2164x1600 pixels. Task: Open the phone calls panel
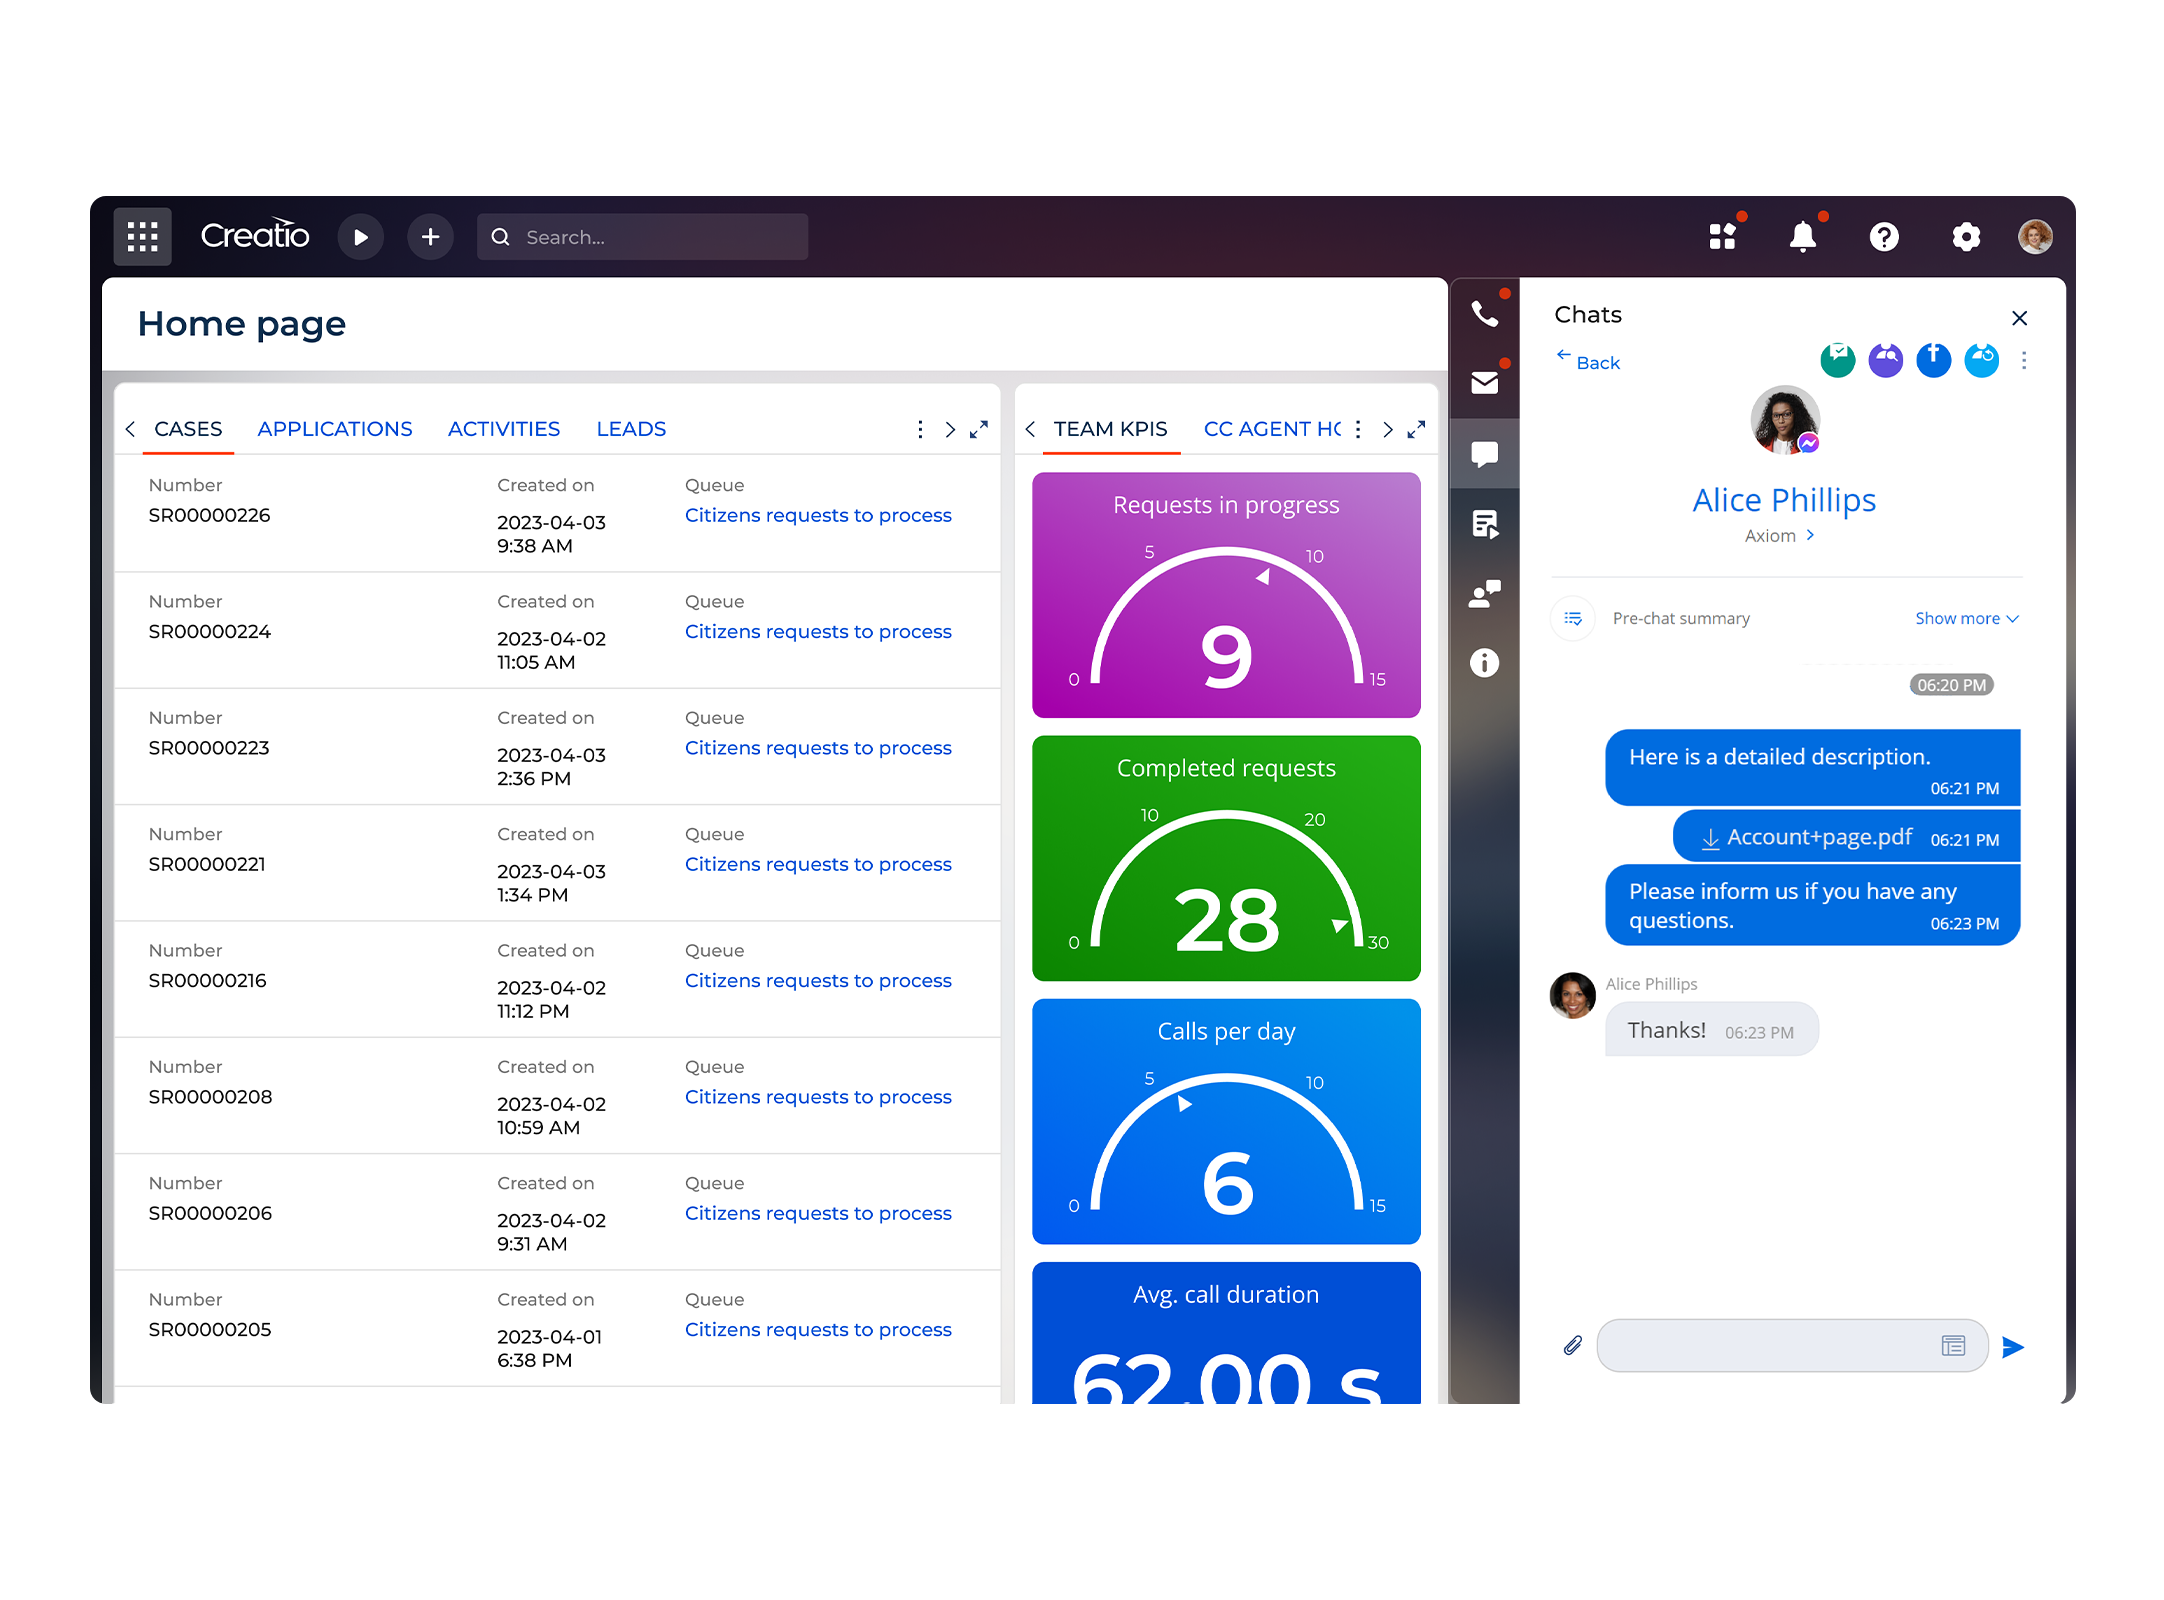pyautogui.click(x=1484, y=312)
